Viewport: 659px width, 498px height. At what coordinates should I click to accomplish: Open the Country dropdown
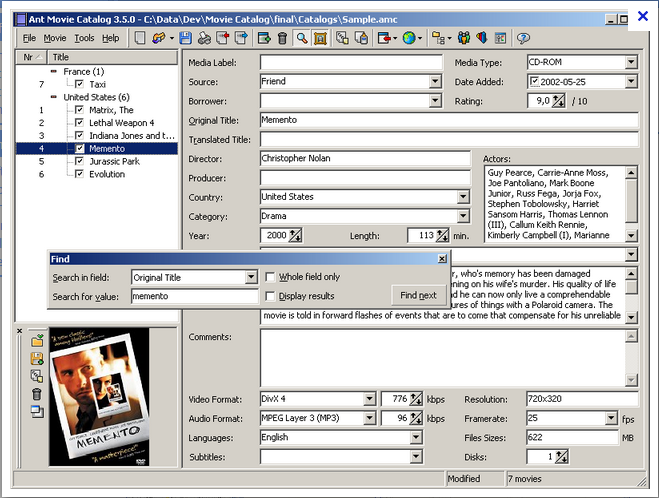pyautogui.click(x=463, y=197)
